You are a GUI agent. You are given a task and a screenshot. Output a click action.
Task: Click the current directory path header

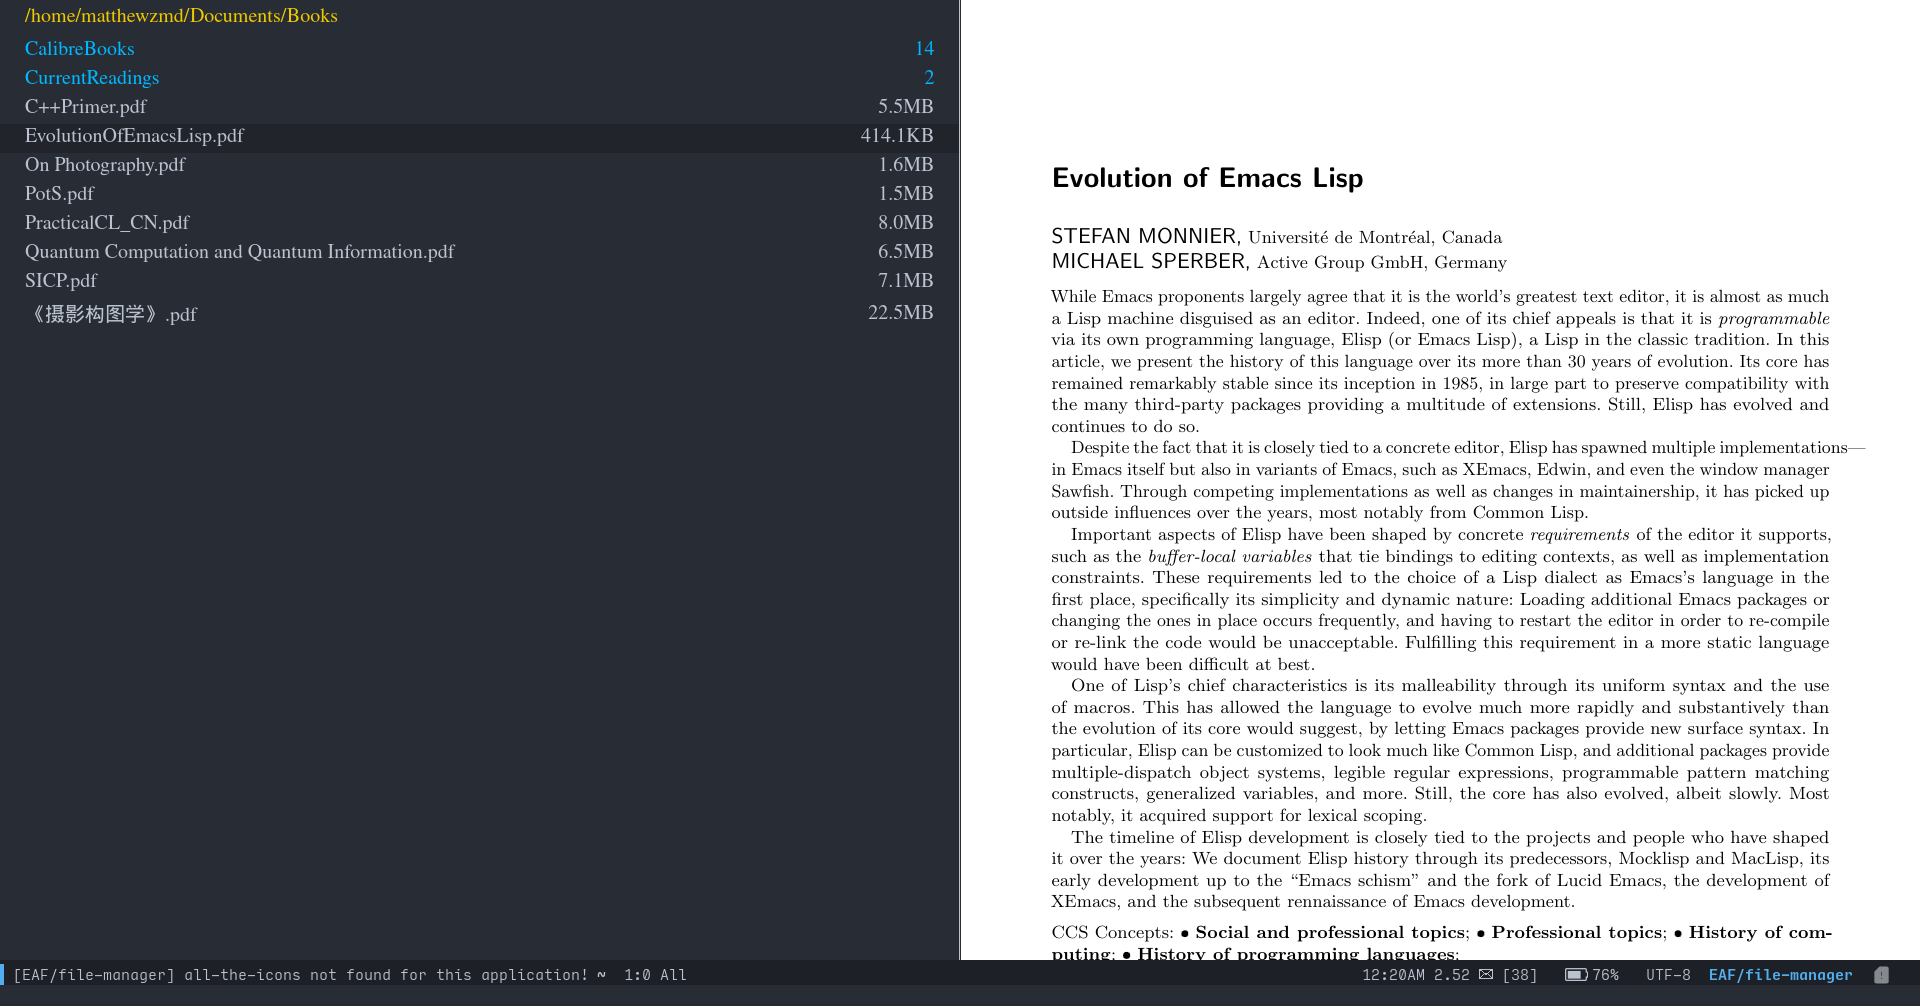(181, 16)
